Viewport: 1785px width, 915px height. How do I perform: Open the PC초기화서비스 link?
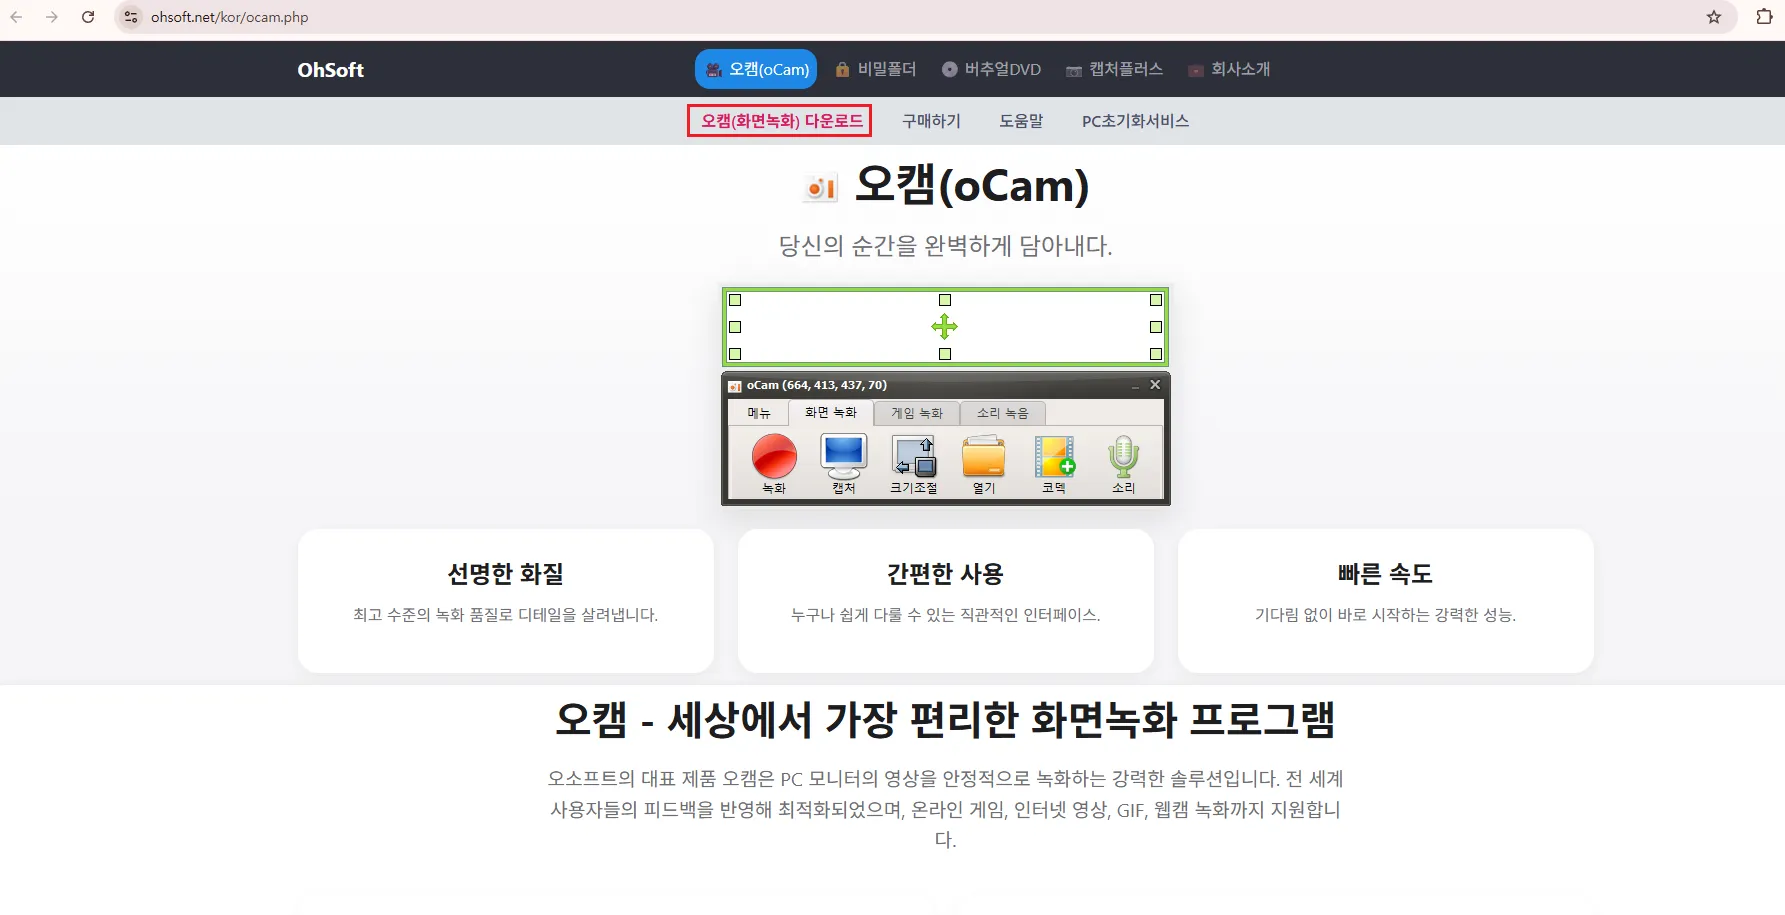[x=1135, y=121]
